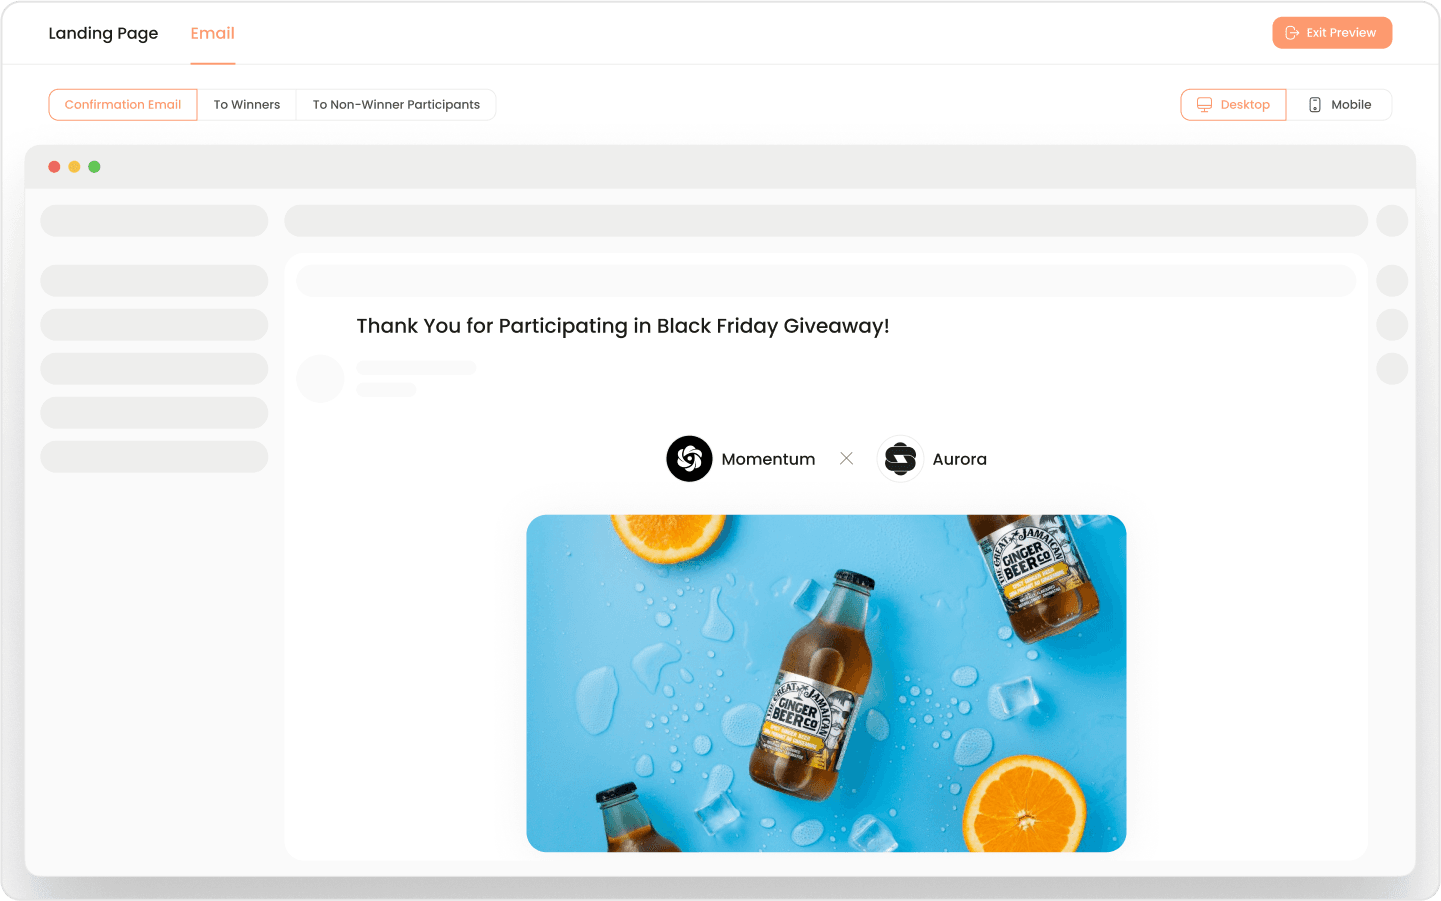The width and height of the screenshot is (1441, 901).
Task: Click the Momentum brand logo
Action: click(689, 458)
